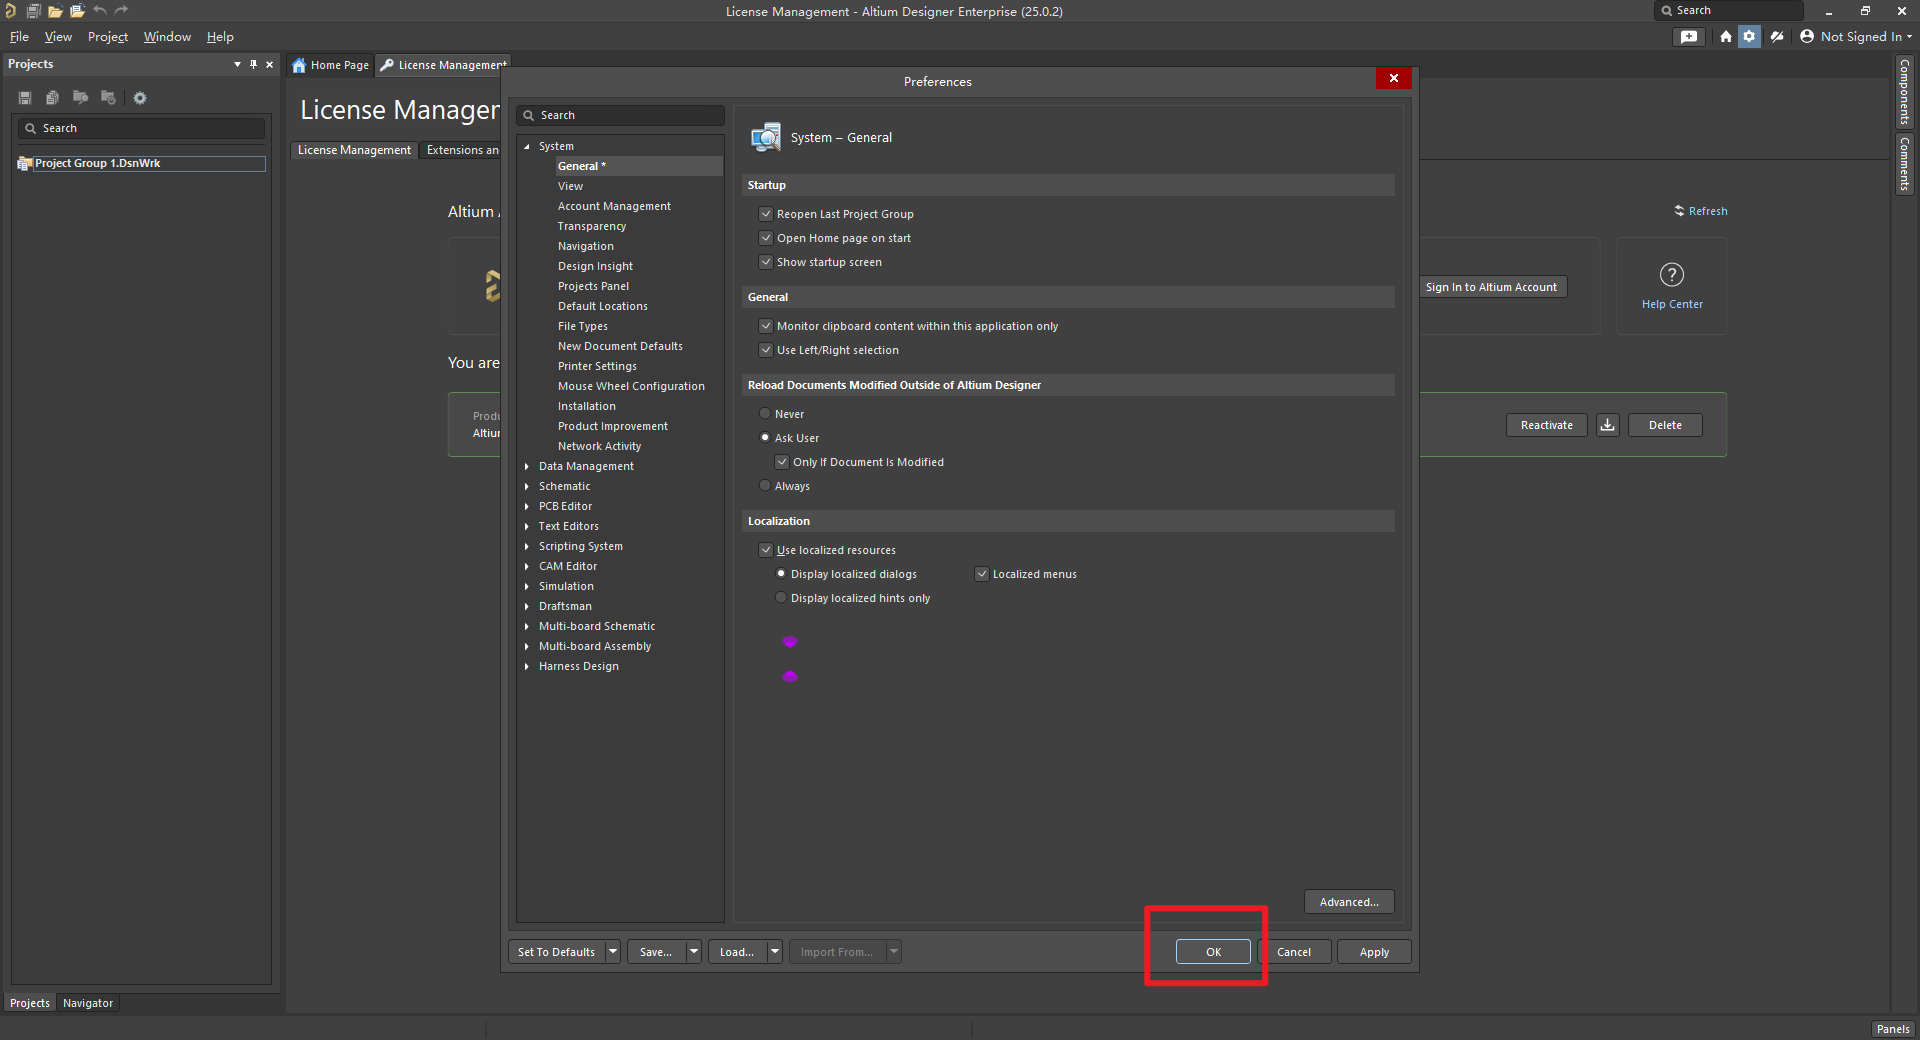Click the Advanced... button
This screenshot has height=1040, width=1920.
[1349, 902]
